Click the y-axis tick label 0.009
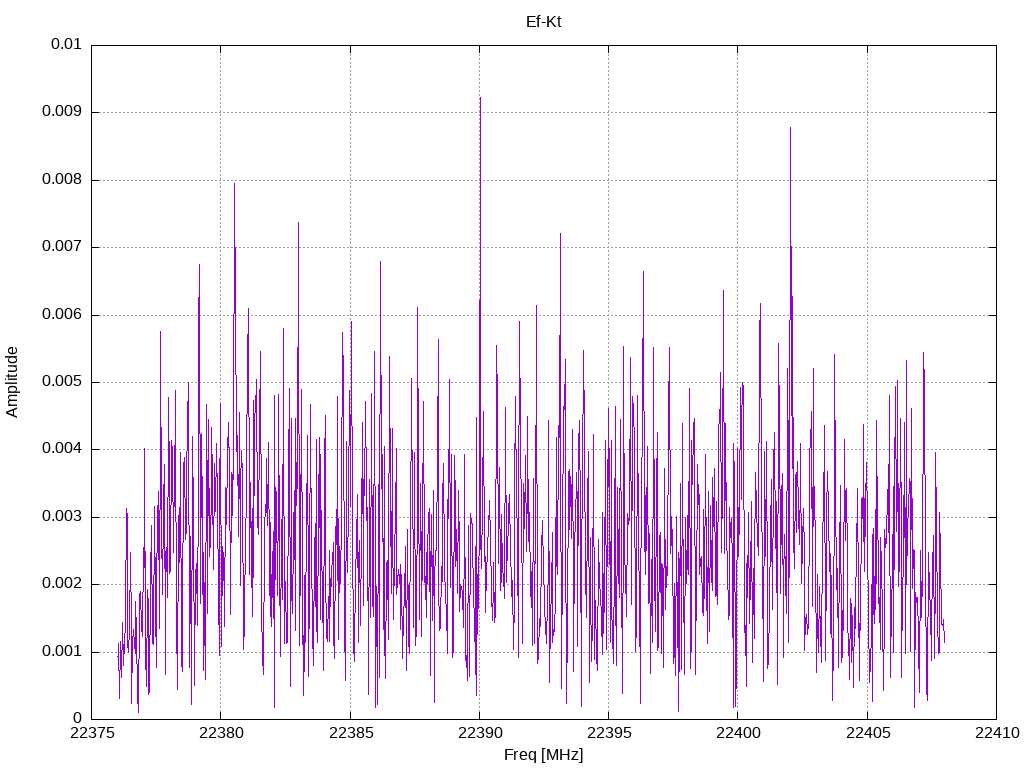 pyautogui.click(x=62, y=111)
